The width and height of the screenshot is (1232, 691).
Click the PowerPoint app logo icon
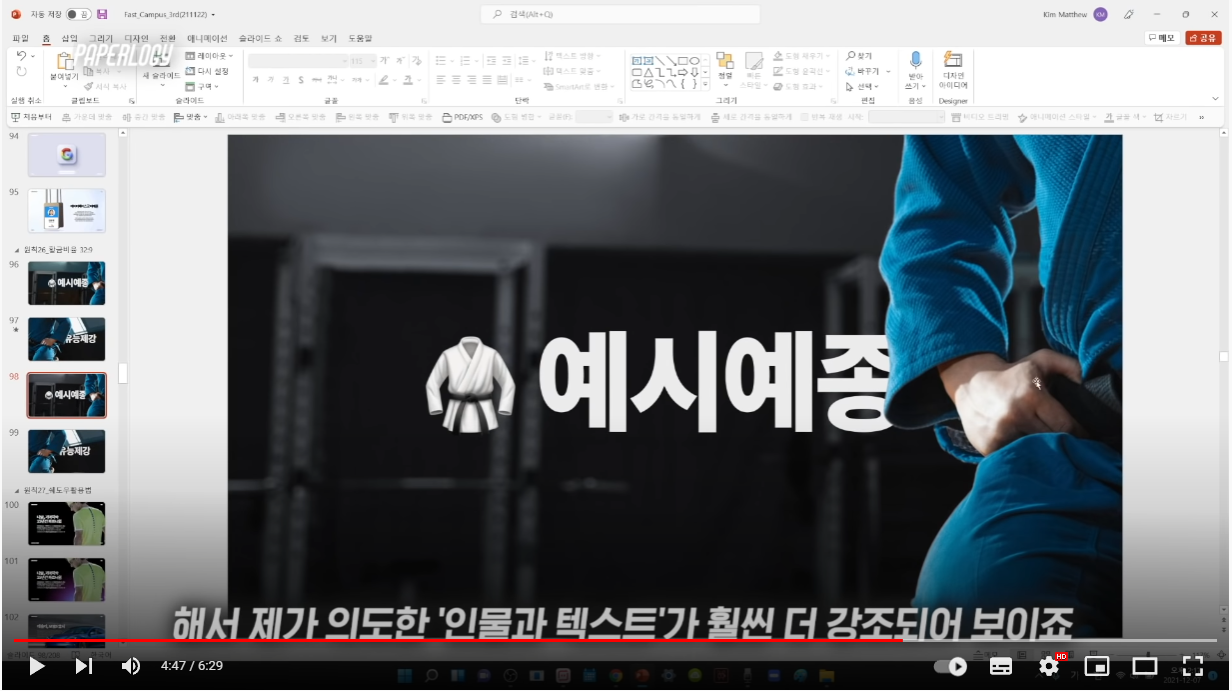[x=15, y=14]
